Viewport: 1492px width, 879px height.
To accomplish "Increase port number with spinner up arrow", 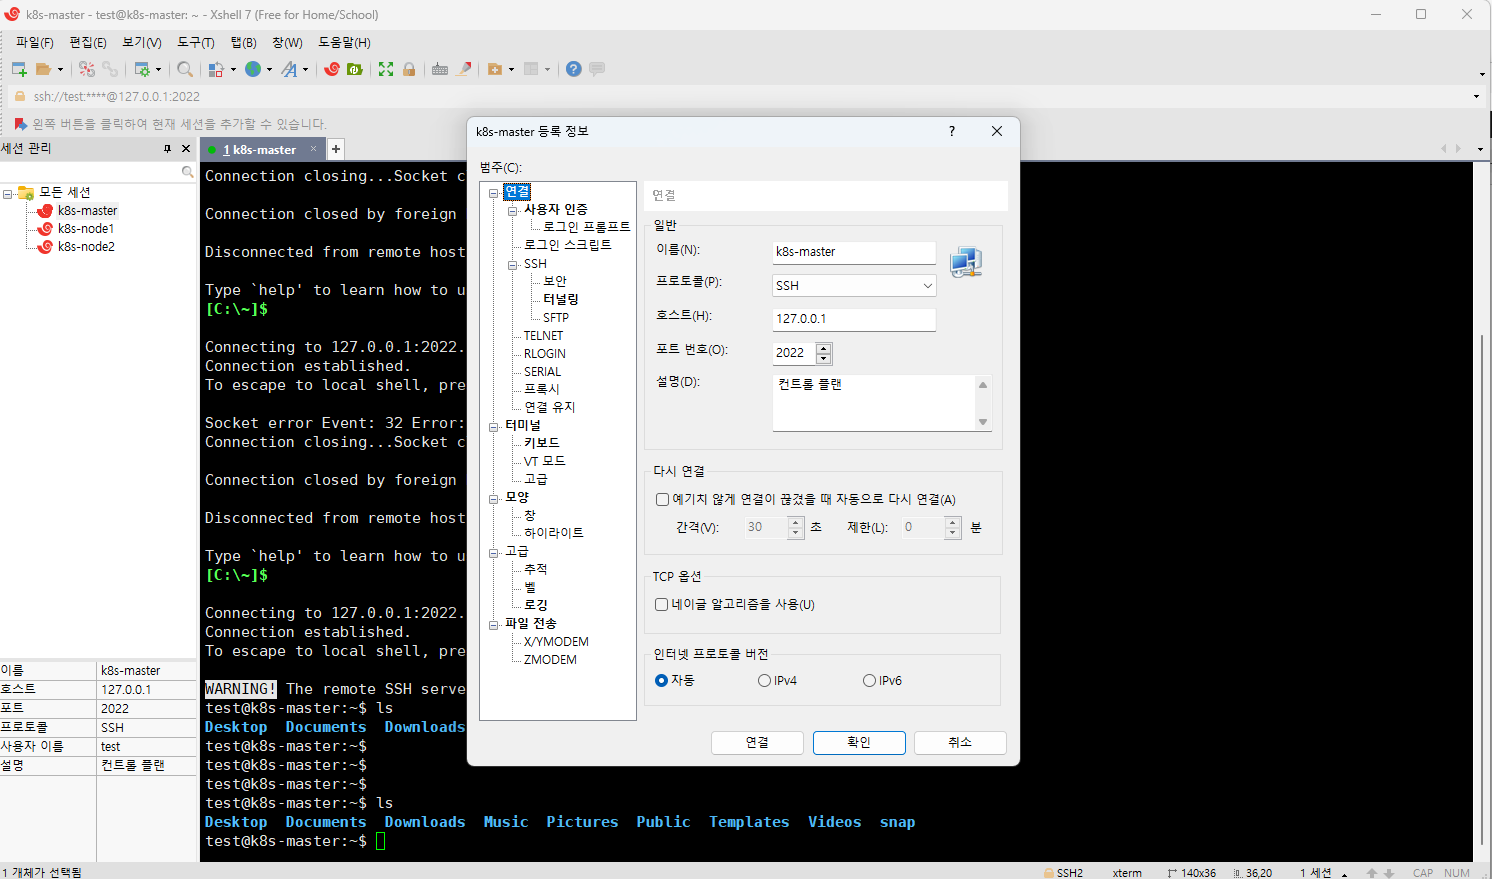I will pos(824,348).
